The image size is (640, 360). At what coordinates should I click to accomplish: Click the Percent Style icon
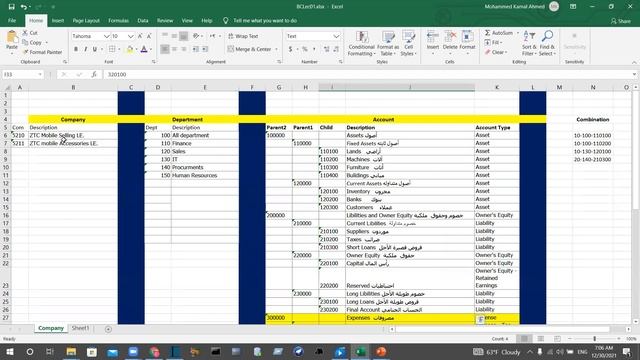304,49
